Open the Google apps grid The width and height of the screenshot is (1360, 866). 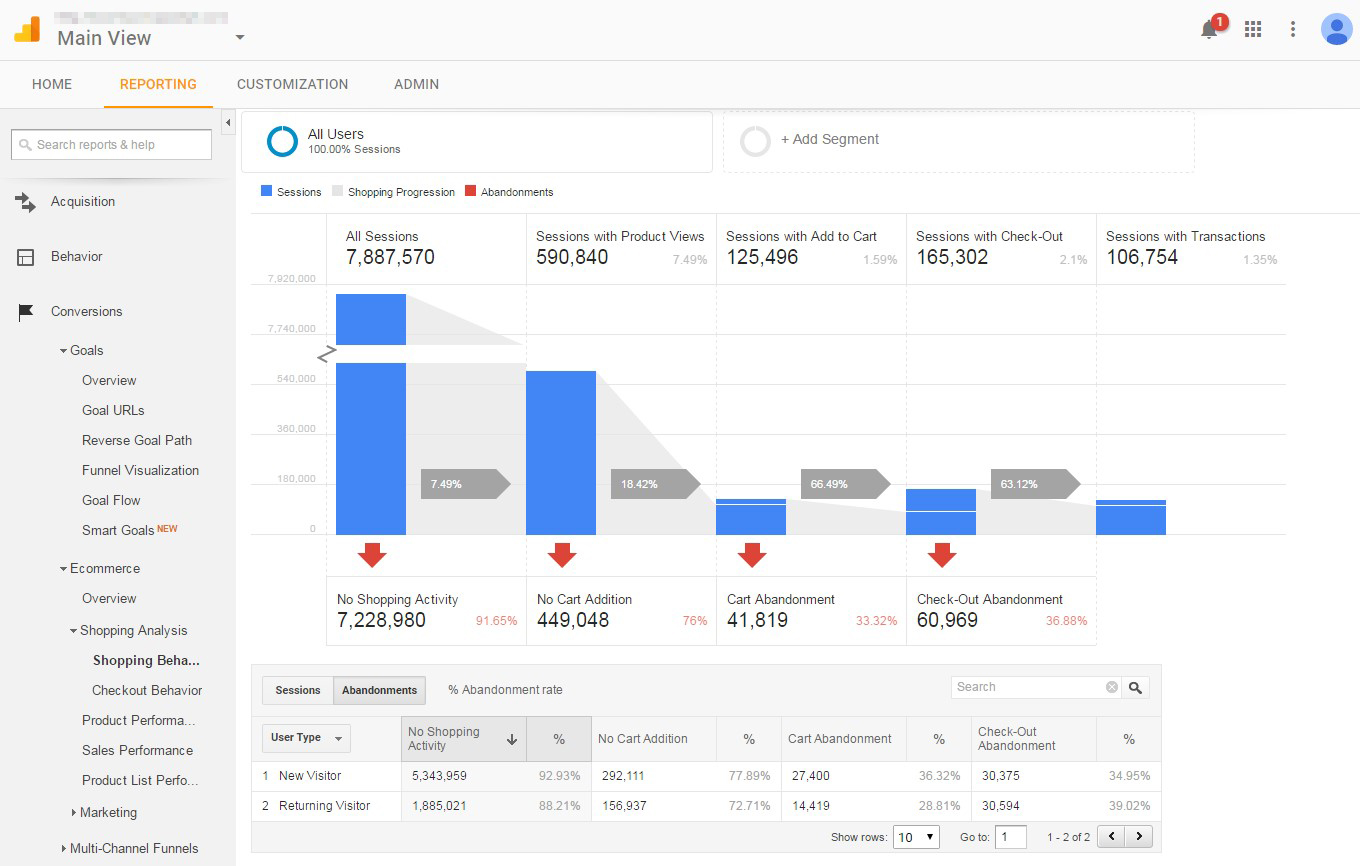[1253, 29]
